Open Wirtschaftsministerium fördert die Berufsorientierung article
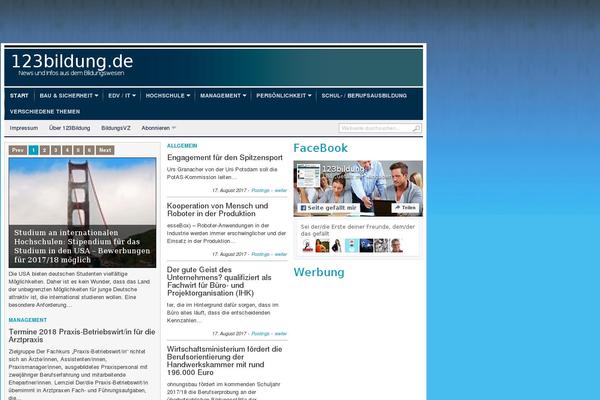Image resolution: width=600 pixels, height=400 pixels. point(225,361)
